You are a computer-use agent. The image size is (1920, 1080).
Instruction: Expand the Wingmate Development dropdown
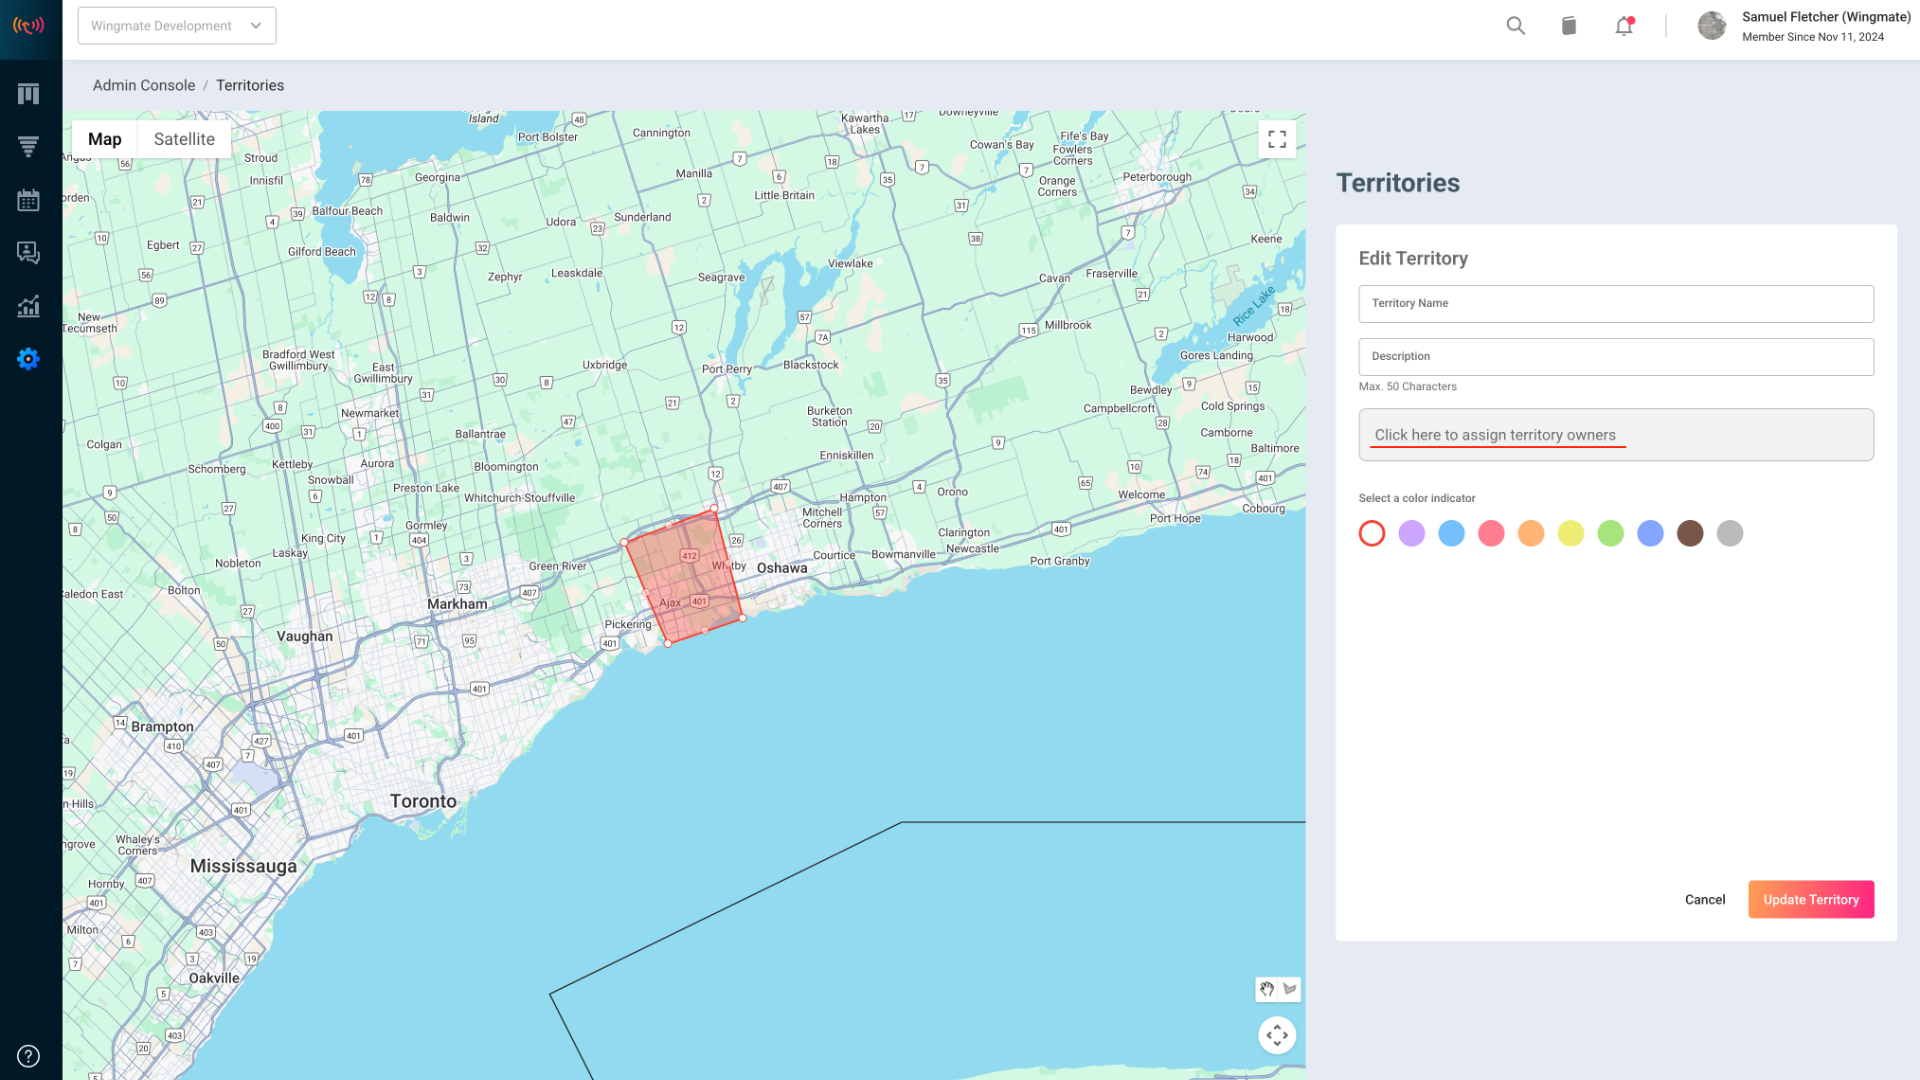[x=177, y=26]
